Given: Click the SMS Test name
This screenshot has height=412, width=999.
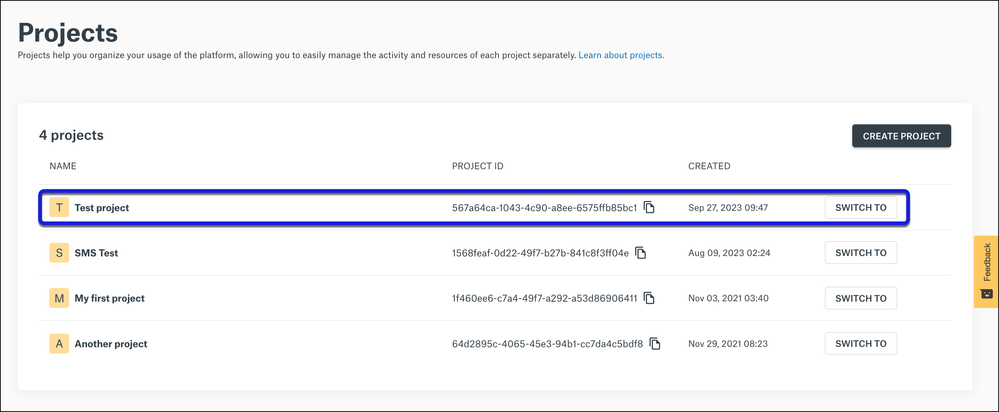Looking at the screenshot, I should pos(96,253).
